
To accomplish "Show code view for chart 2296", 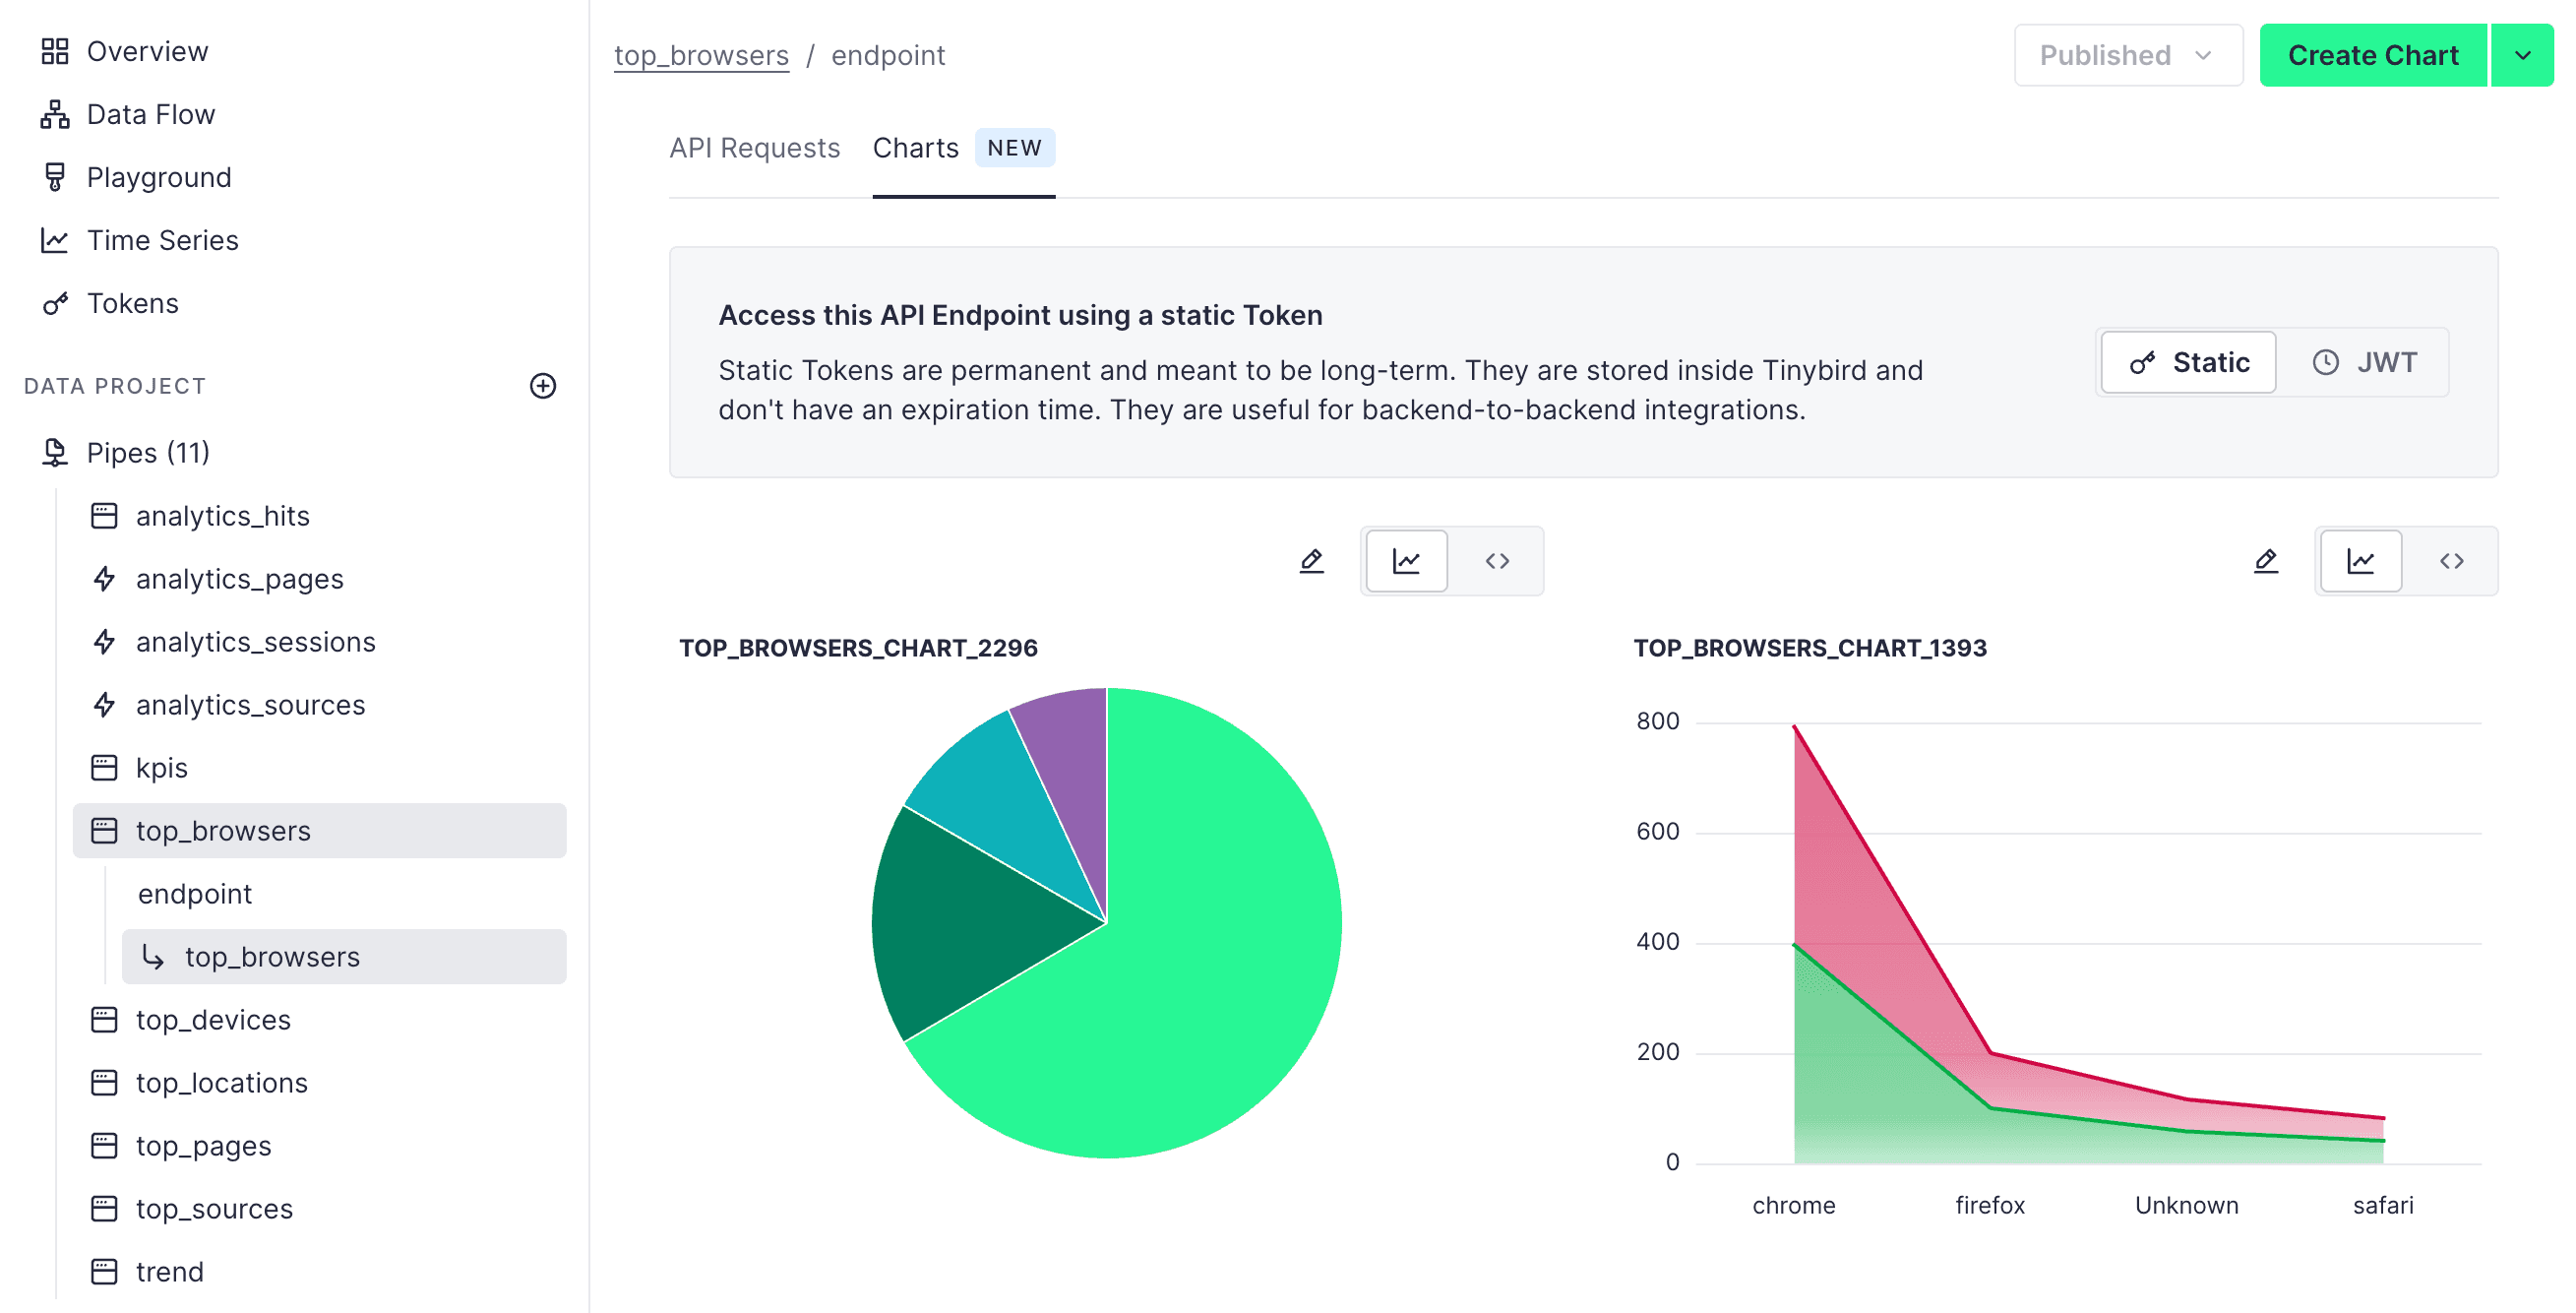I will (x=1496, y=561).
